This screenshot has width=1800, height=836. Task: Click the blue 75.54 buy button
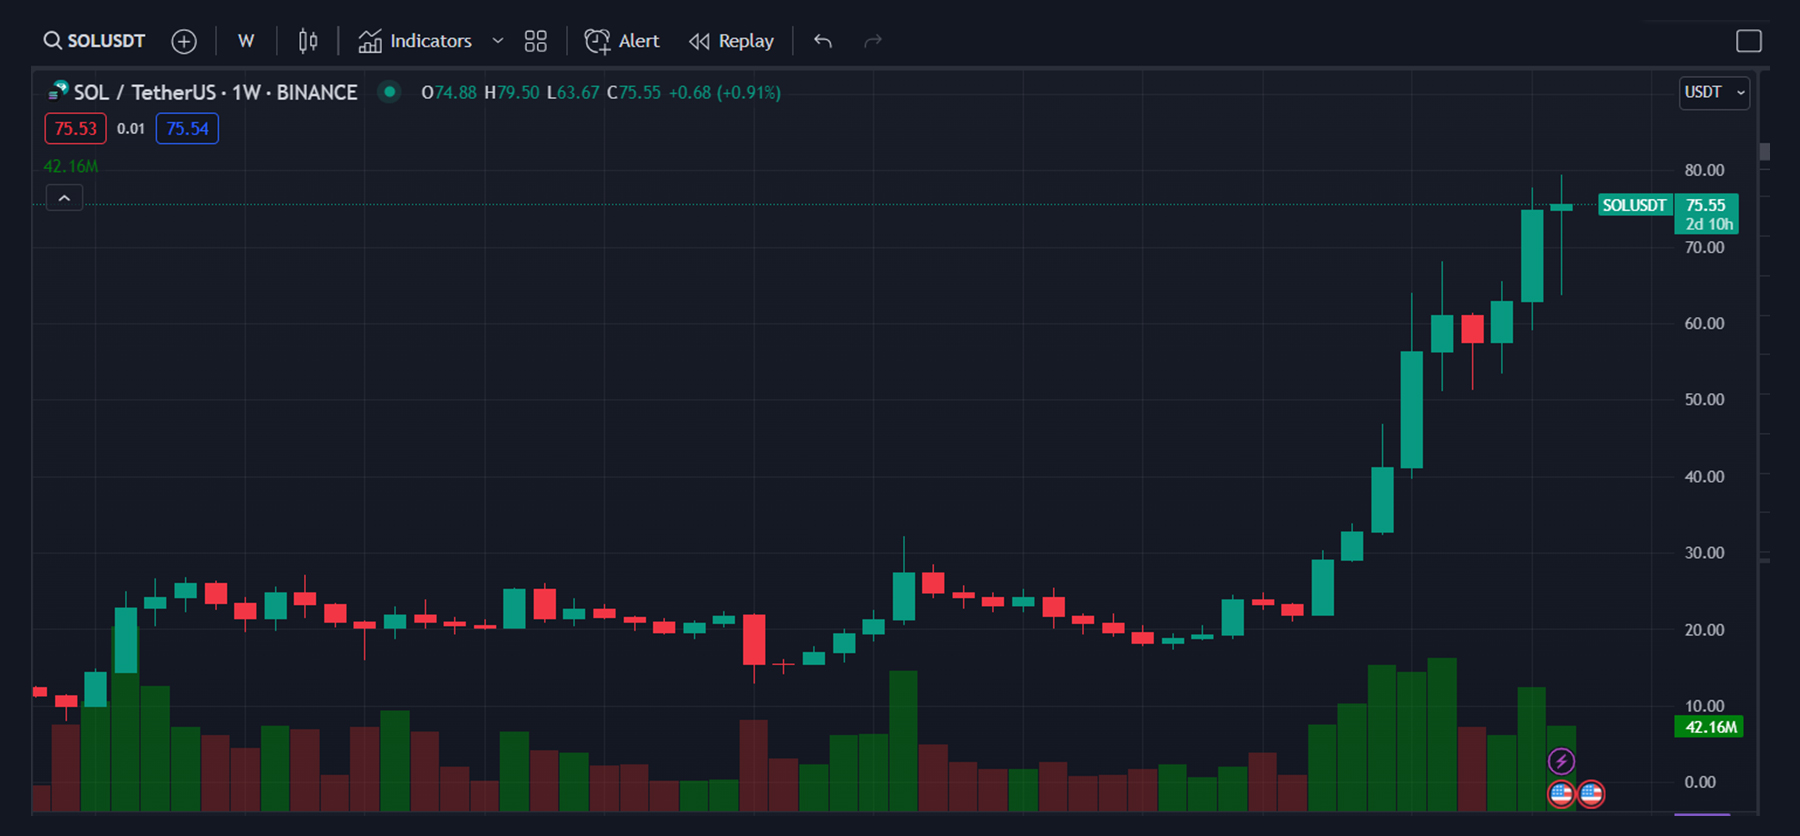coord(187,128)
